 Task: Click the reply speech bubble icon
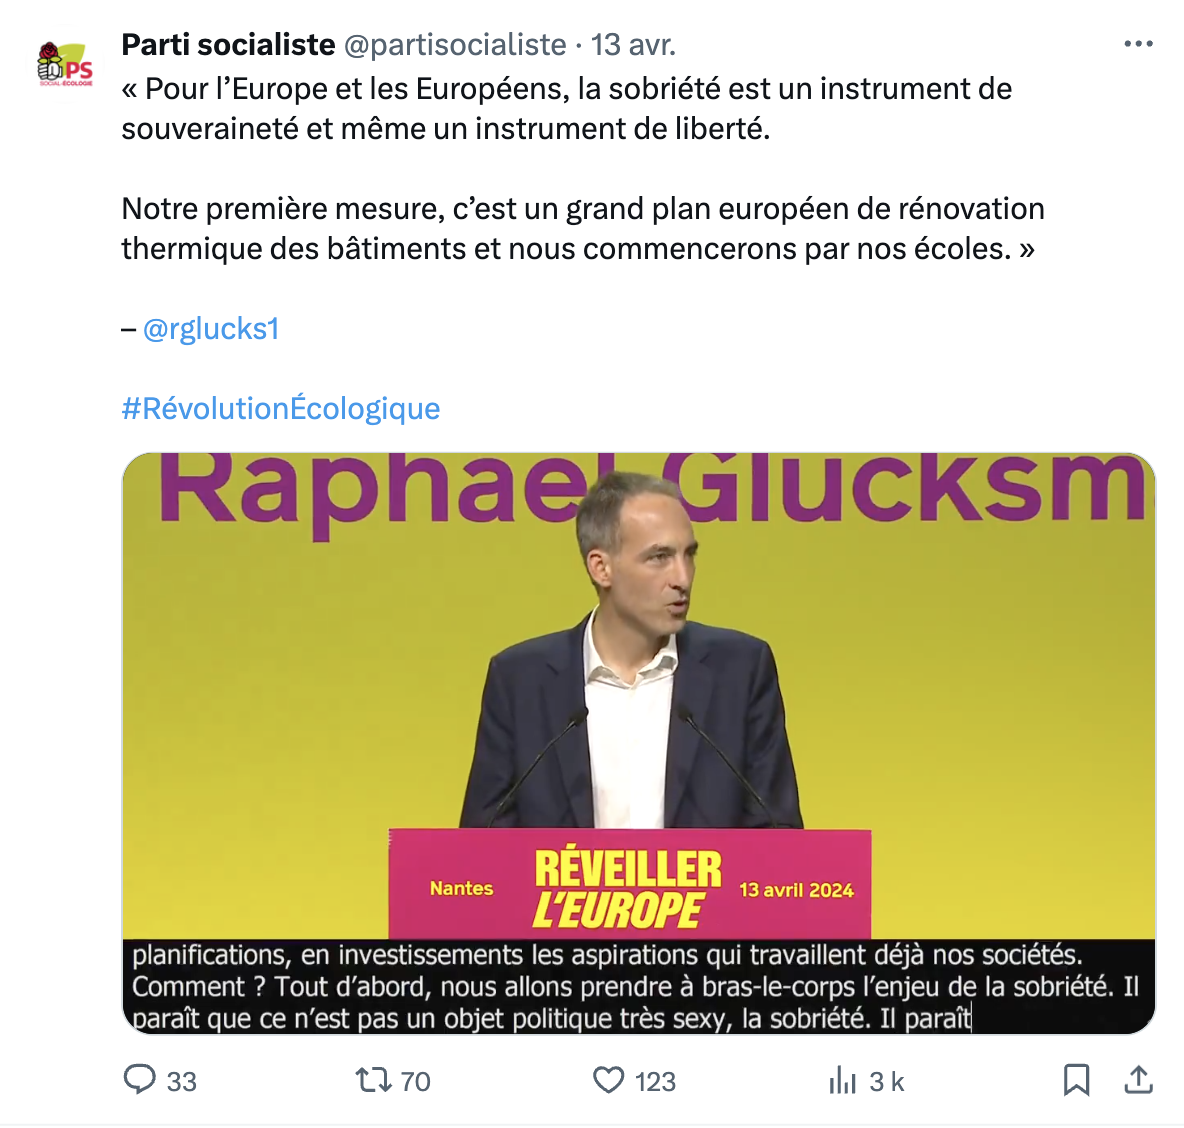point(139,1080)
